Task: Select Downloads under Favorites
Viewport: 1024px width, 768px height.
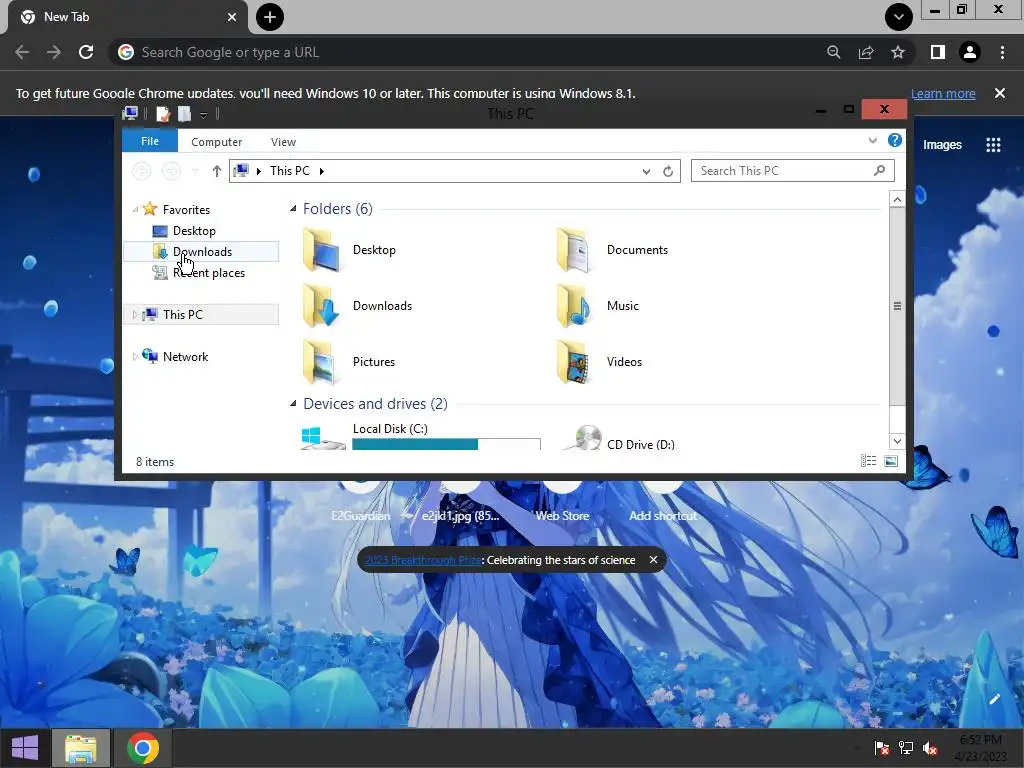Action: tap(201, 252)
